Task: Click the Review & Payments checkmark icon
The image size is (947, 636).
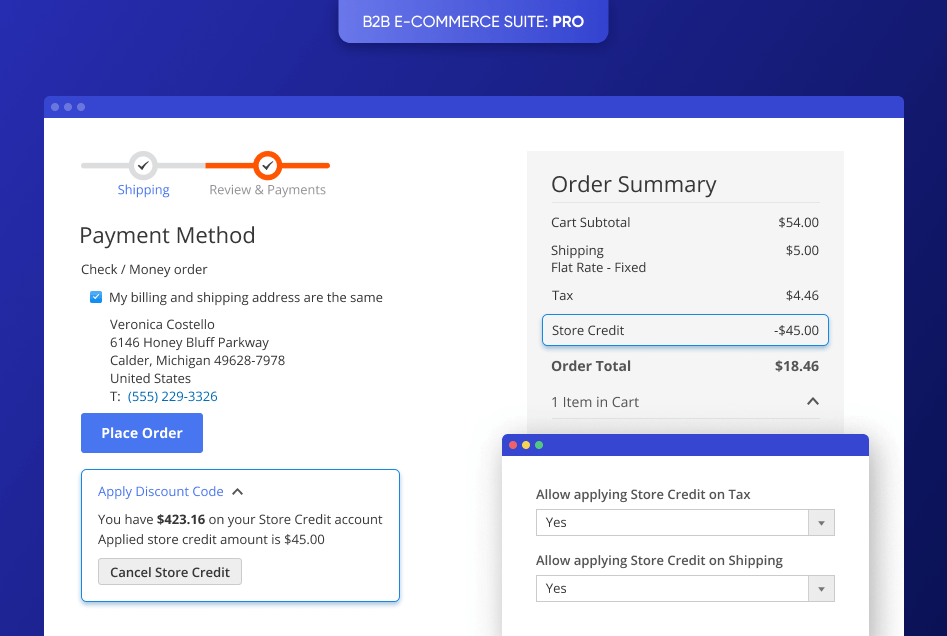Action: click(267, 167)
